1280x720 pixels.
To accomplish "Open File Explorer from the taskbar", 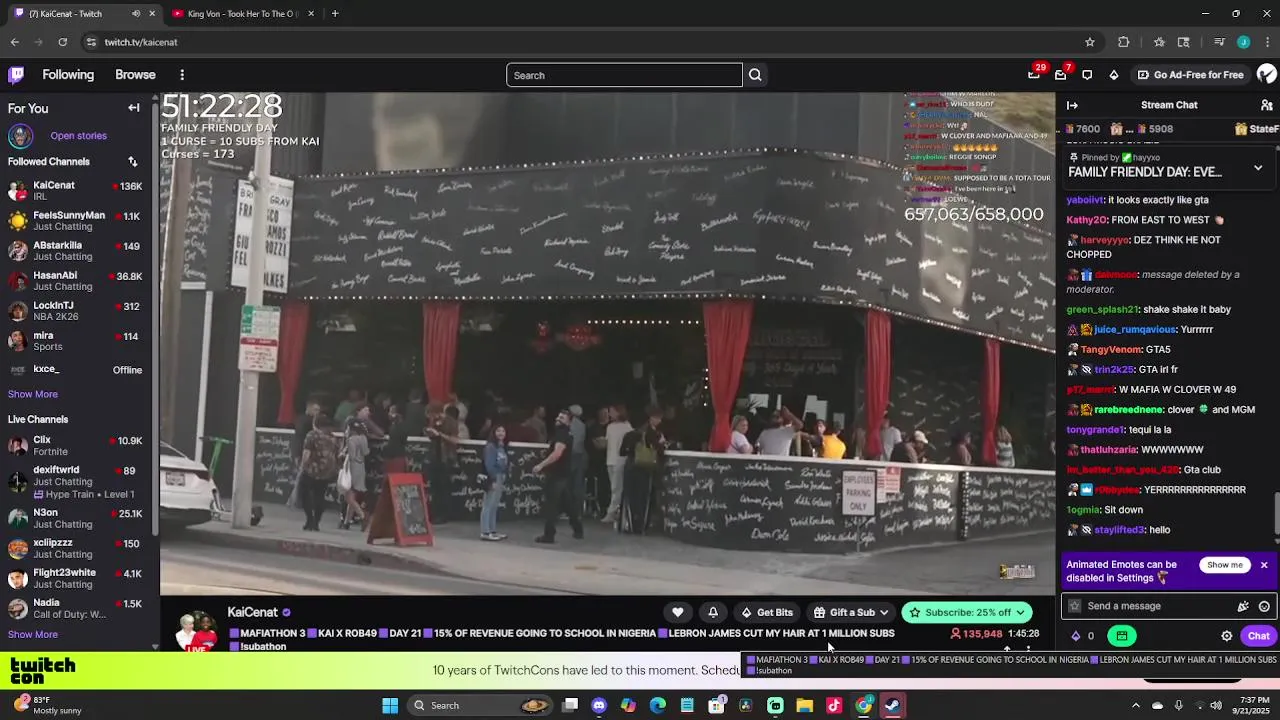I will tap(804, 706).
